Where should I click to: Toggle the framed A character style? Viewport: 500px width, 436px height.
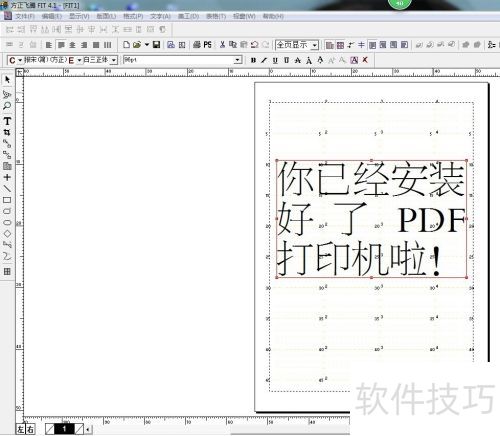tap(354, 60)
